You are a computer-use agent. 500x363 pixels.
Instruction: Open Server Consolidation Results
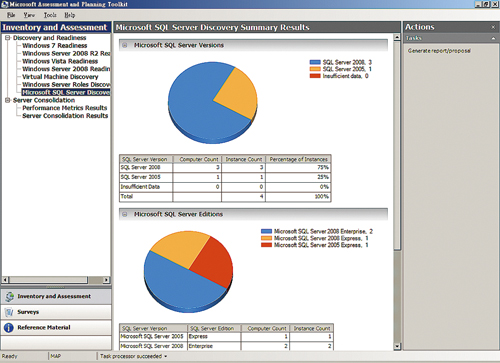pos(65,116)
